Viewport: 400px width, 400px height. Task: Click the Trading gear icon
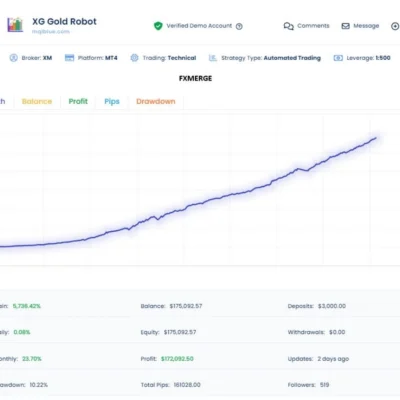point(134,58)
